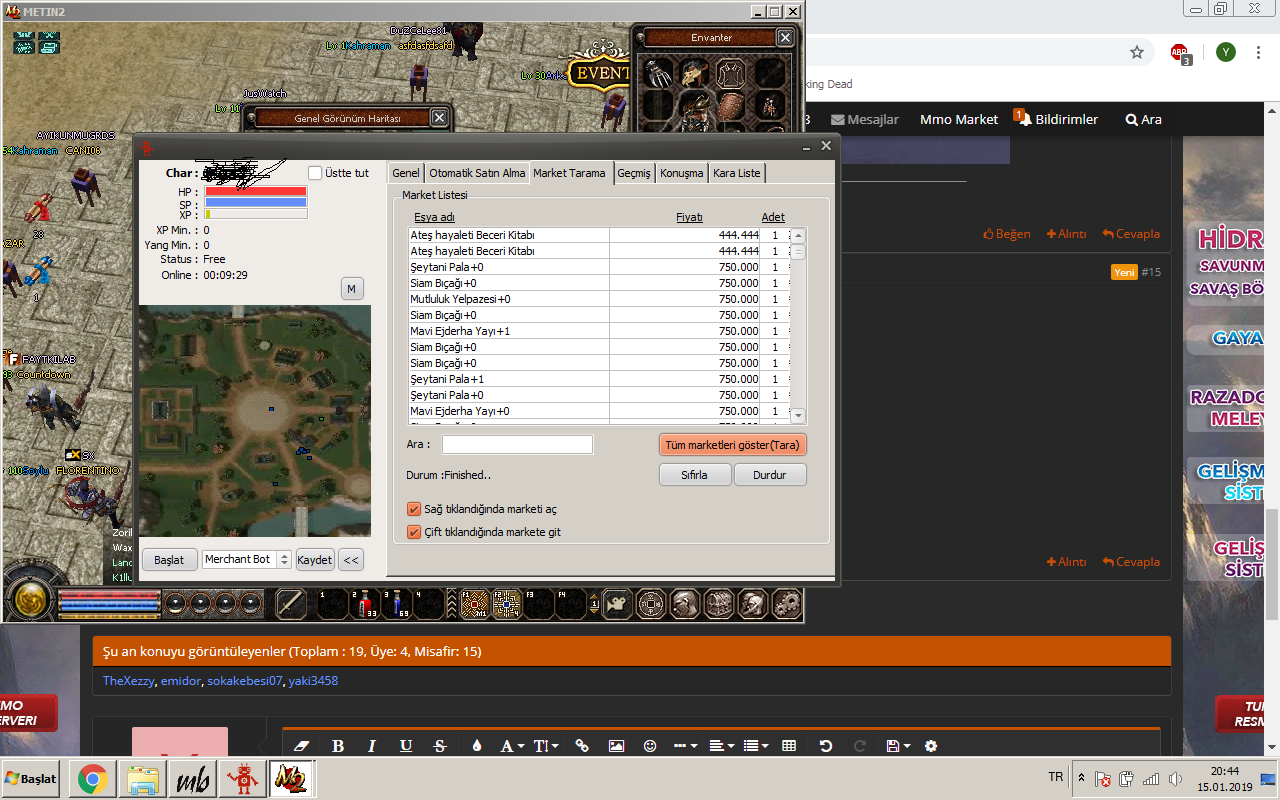
Task: Open the Adblock Plus extension icon
Action: point(1180,53)
